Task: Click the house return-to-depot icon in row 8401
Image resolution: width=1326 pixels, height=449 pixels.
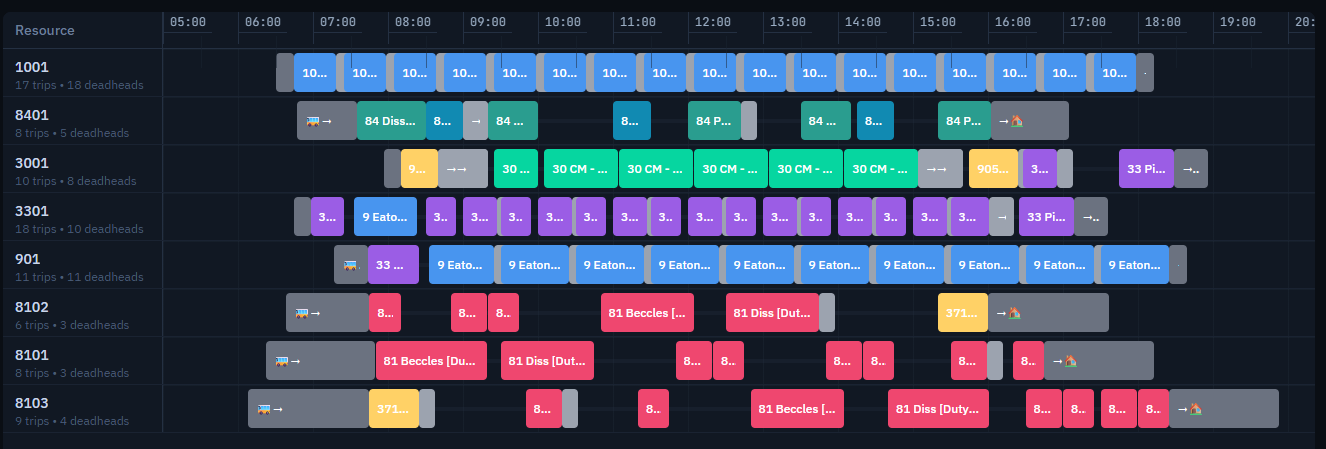Action: tap(1016, 121)
